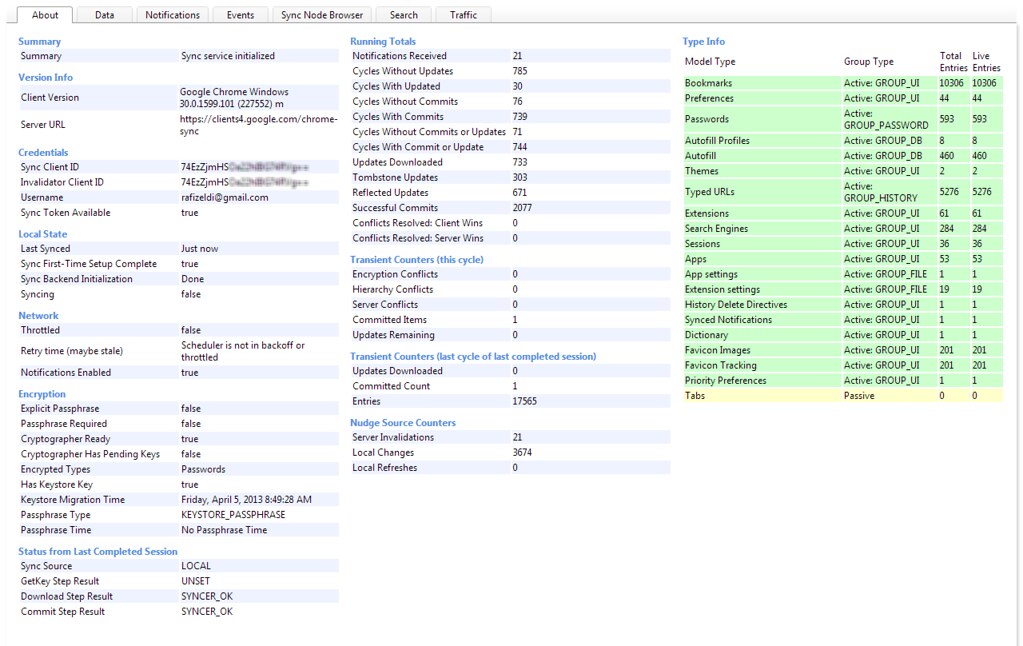
Task: Select the Credentials section heading
Action: pos(43,153)
